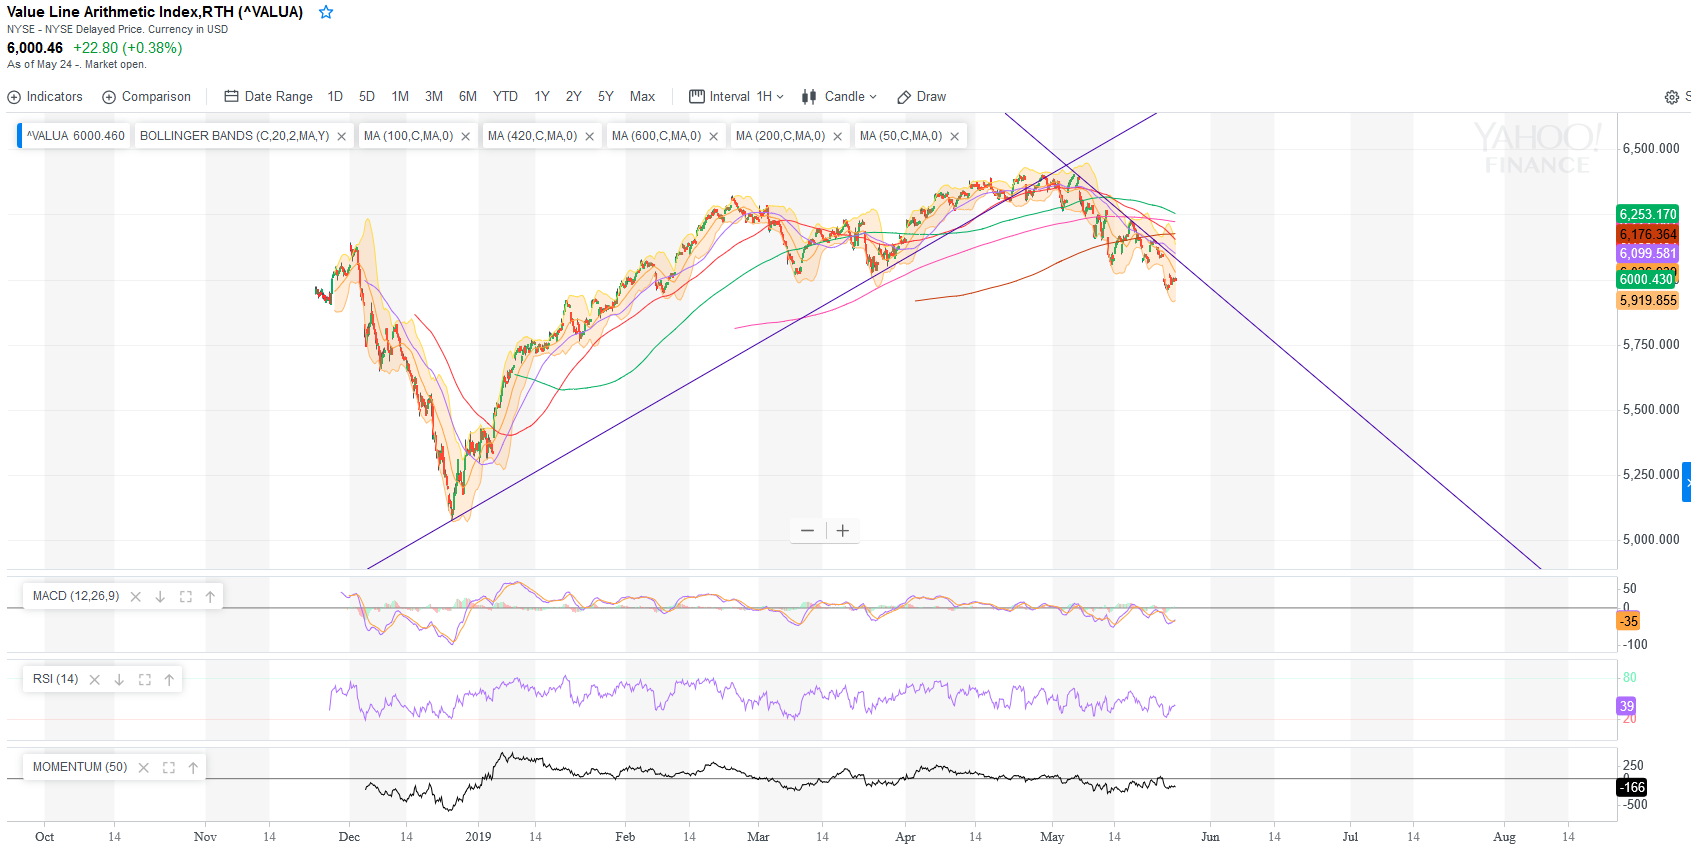
Task: Add the index to watchlist with star icon
Action: [326, 12]
